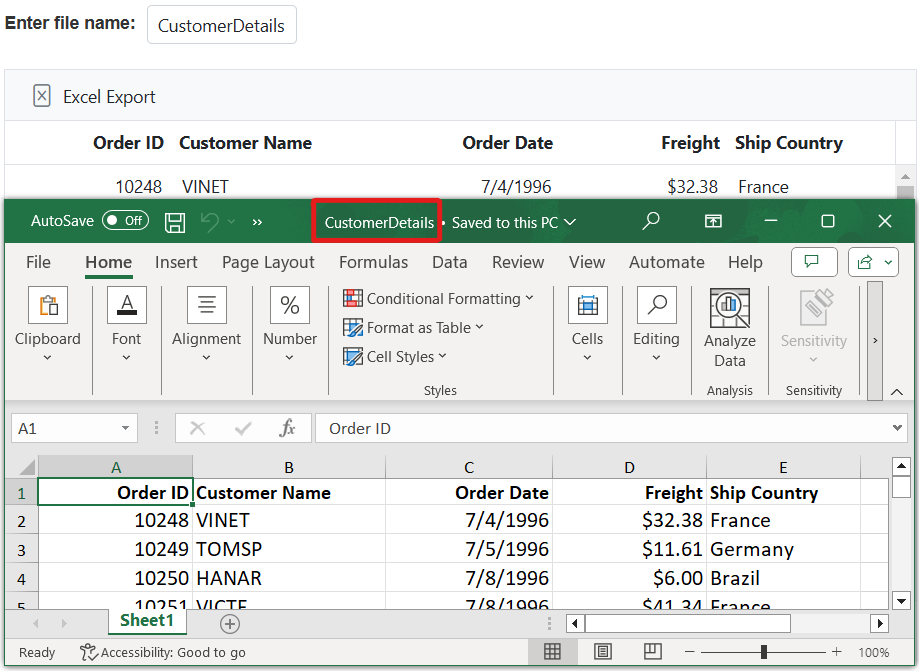Click Accessibility: Good to go status
The image size is (919, 671).
pyautogui.click(x=163, y=652)
